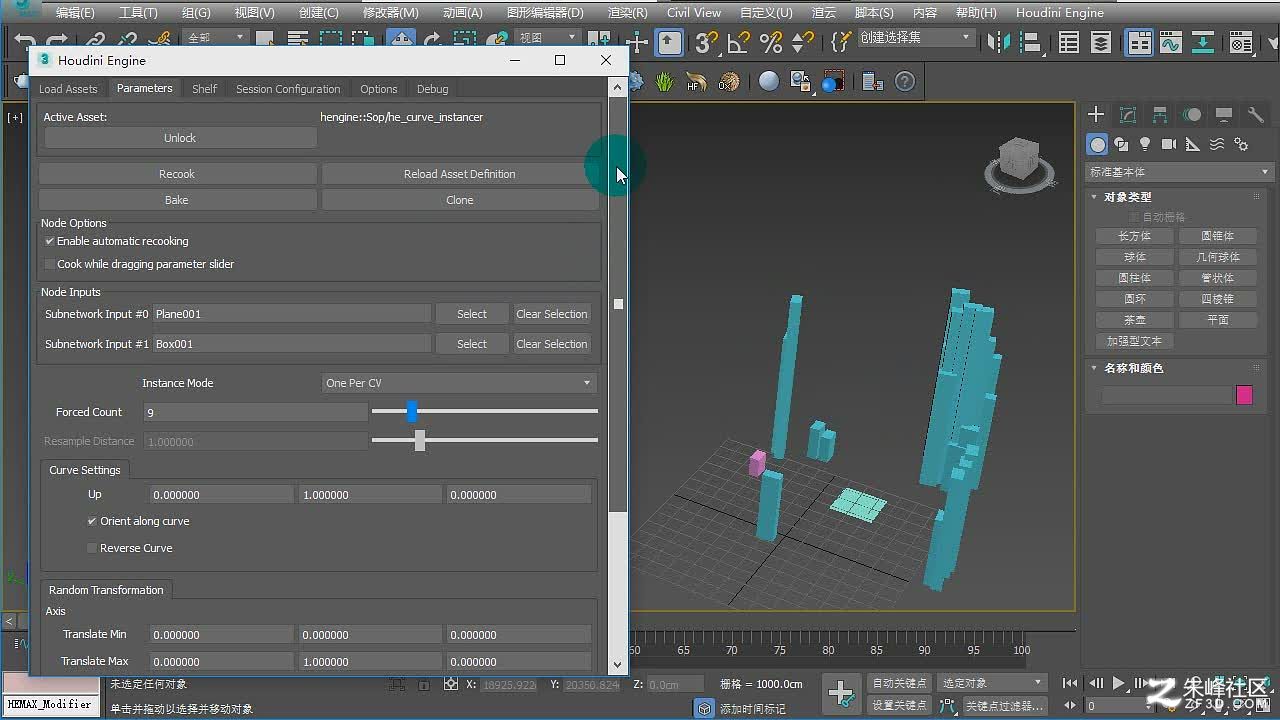Screen dimensions: 1280x720
Task: Click the 自动关键点 auto key button
Action: point(899,683)
